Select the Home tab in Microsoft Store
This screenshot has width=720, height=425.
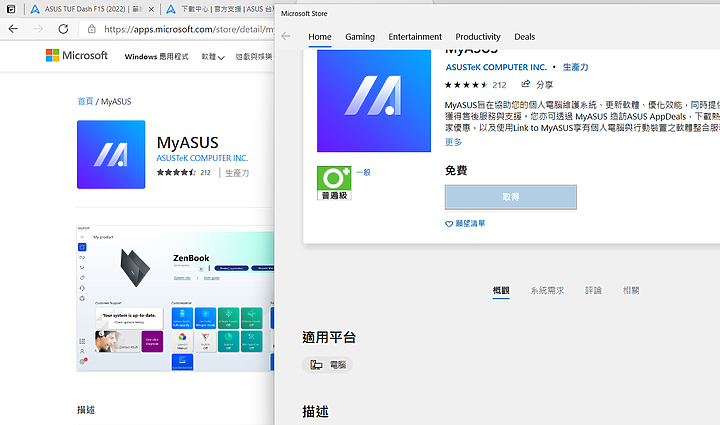coord(320,37)
